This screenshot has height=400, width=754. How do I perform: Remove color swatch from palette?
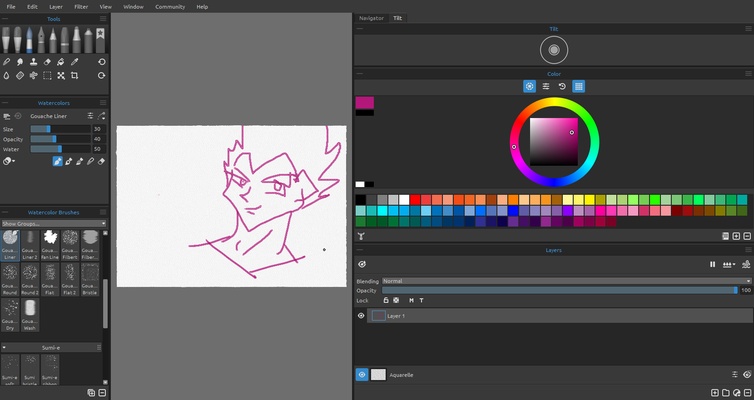(x=747, y=236)
